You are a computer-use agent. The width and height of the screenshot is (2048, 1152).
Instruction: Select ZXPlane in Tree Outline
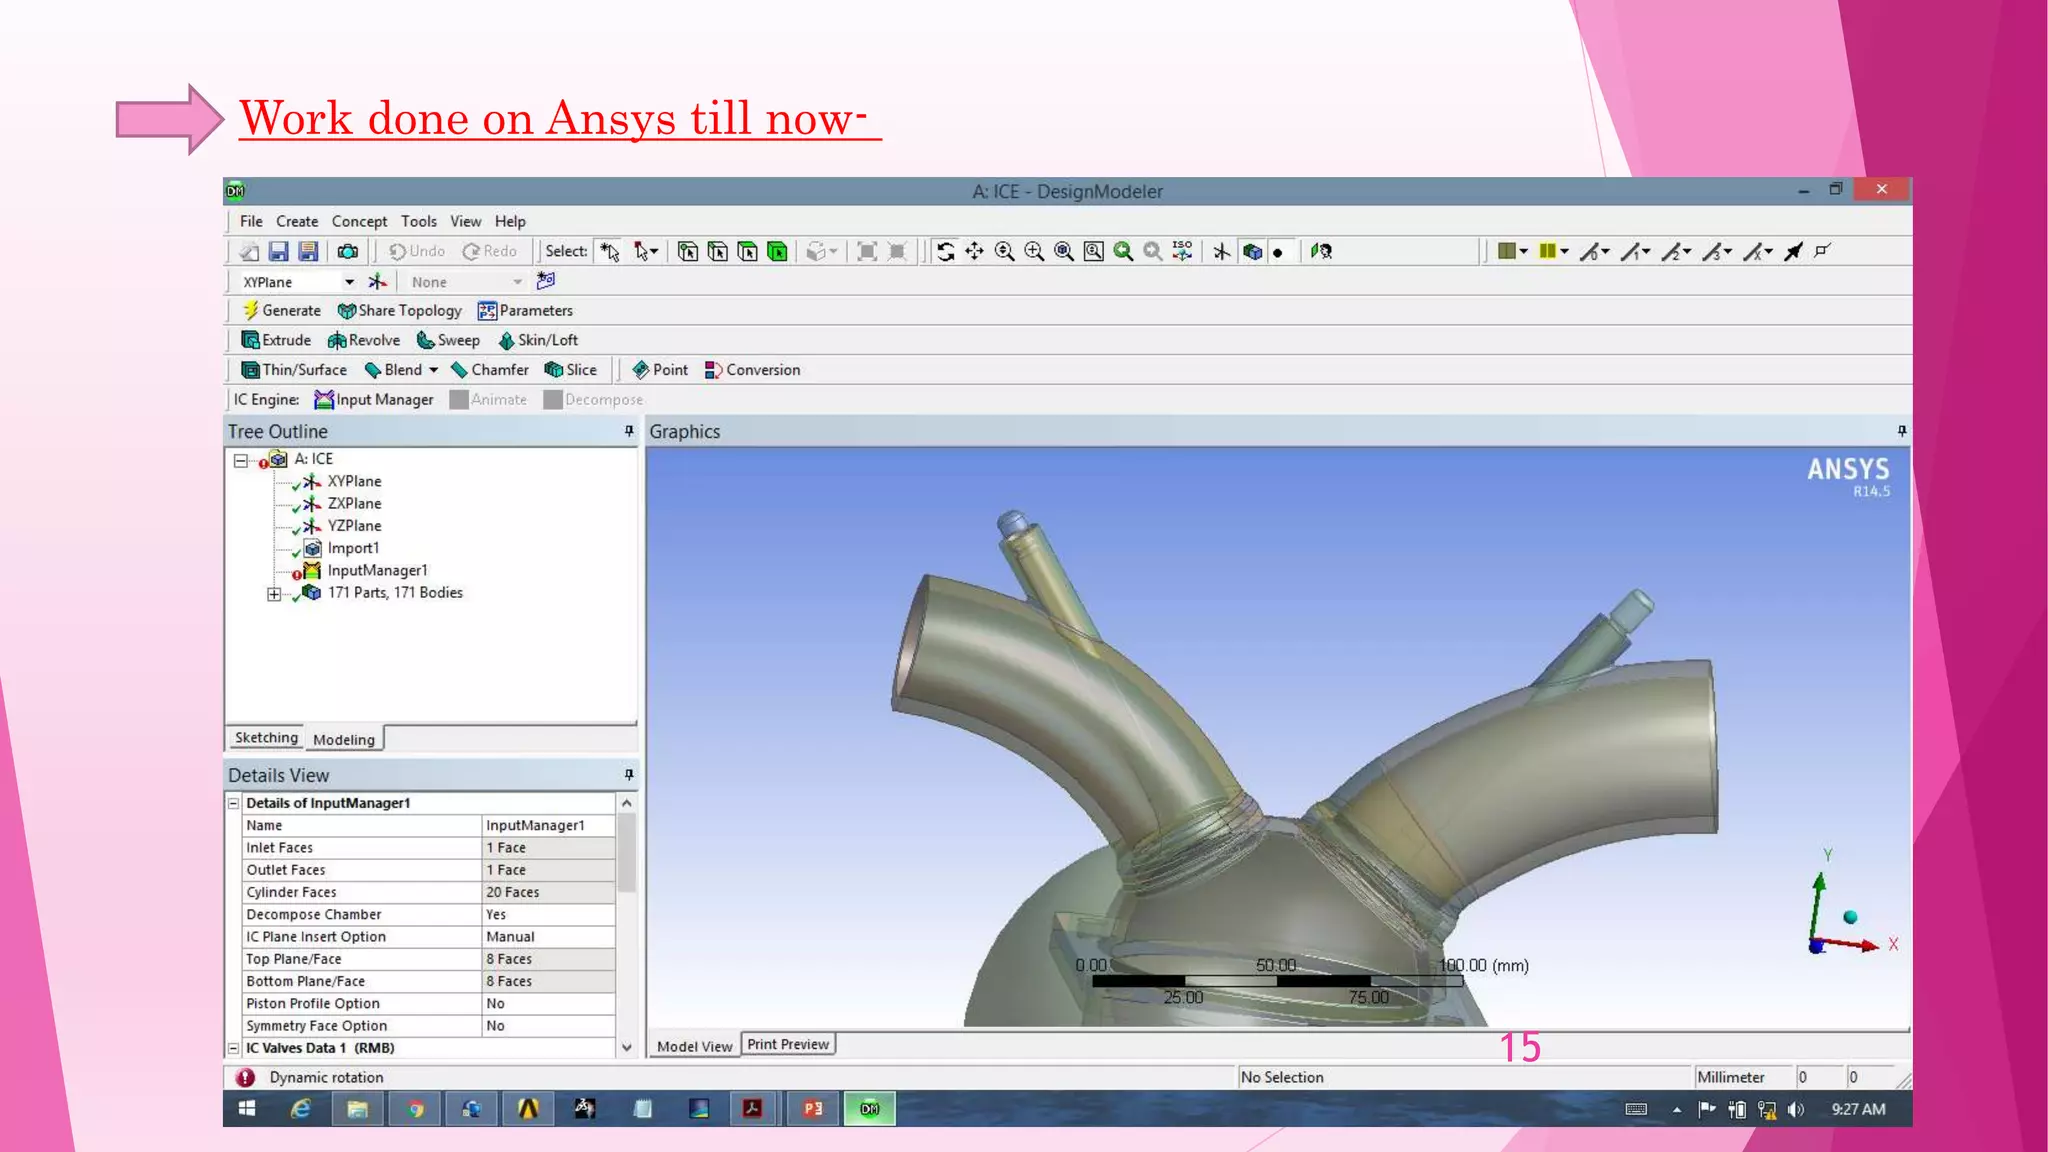click(354, 504)
